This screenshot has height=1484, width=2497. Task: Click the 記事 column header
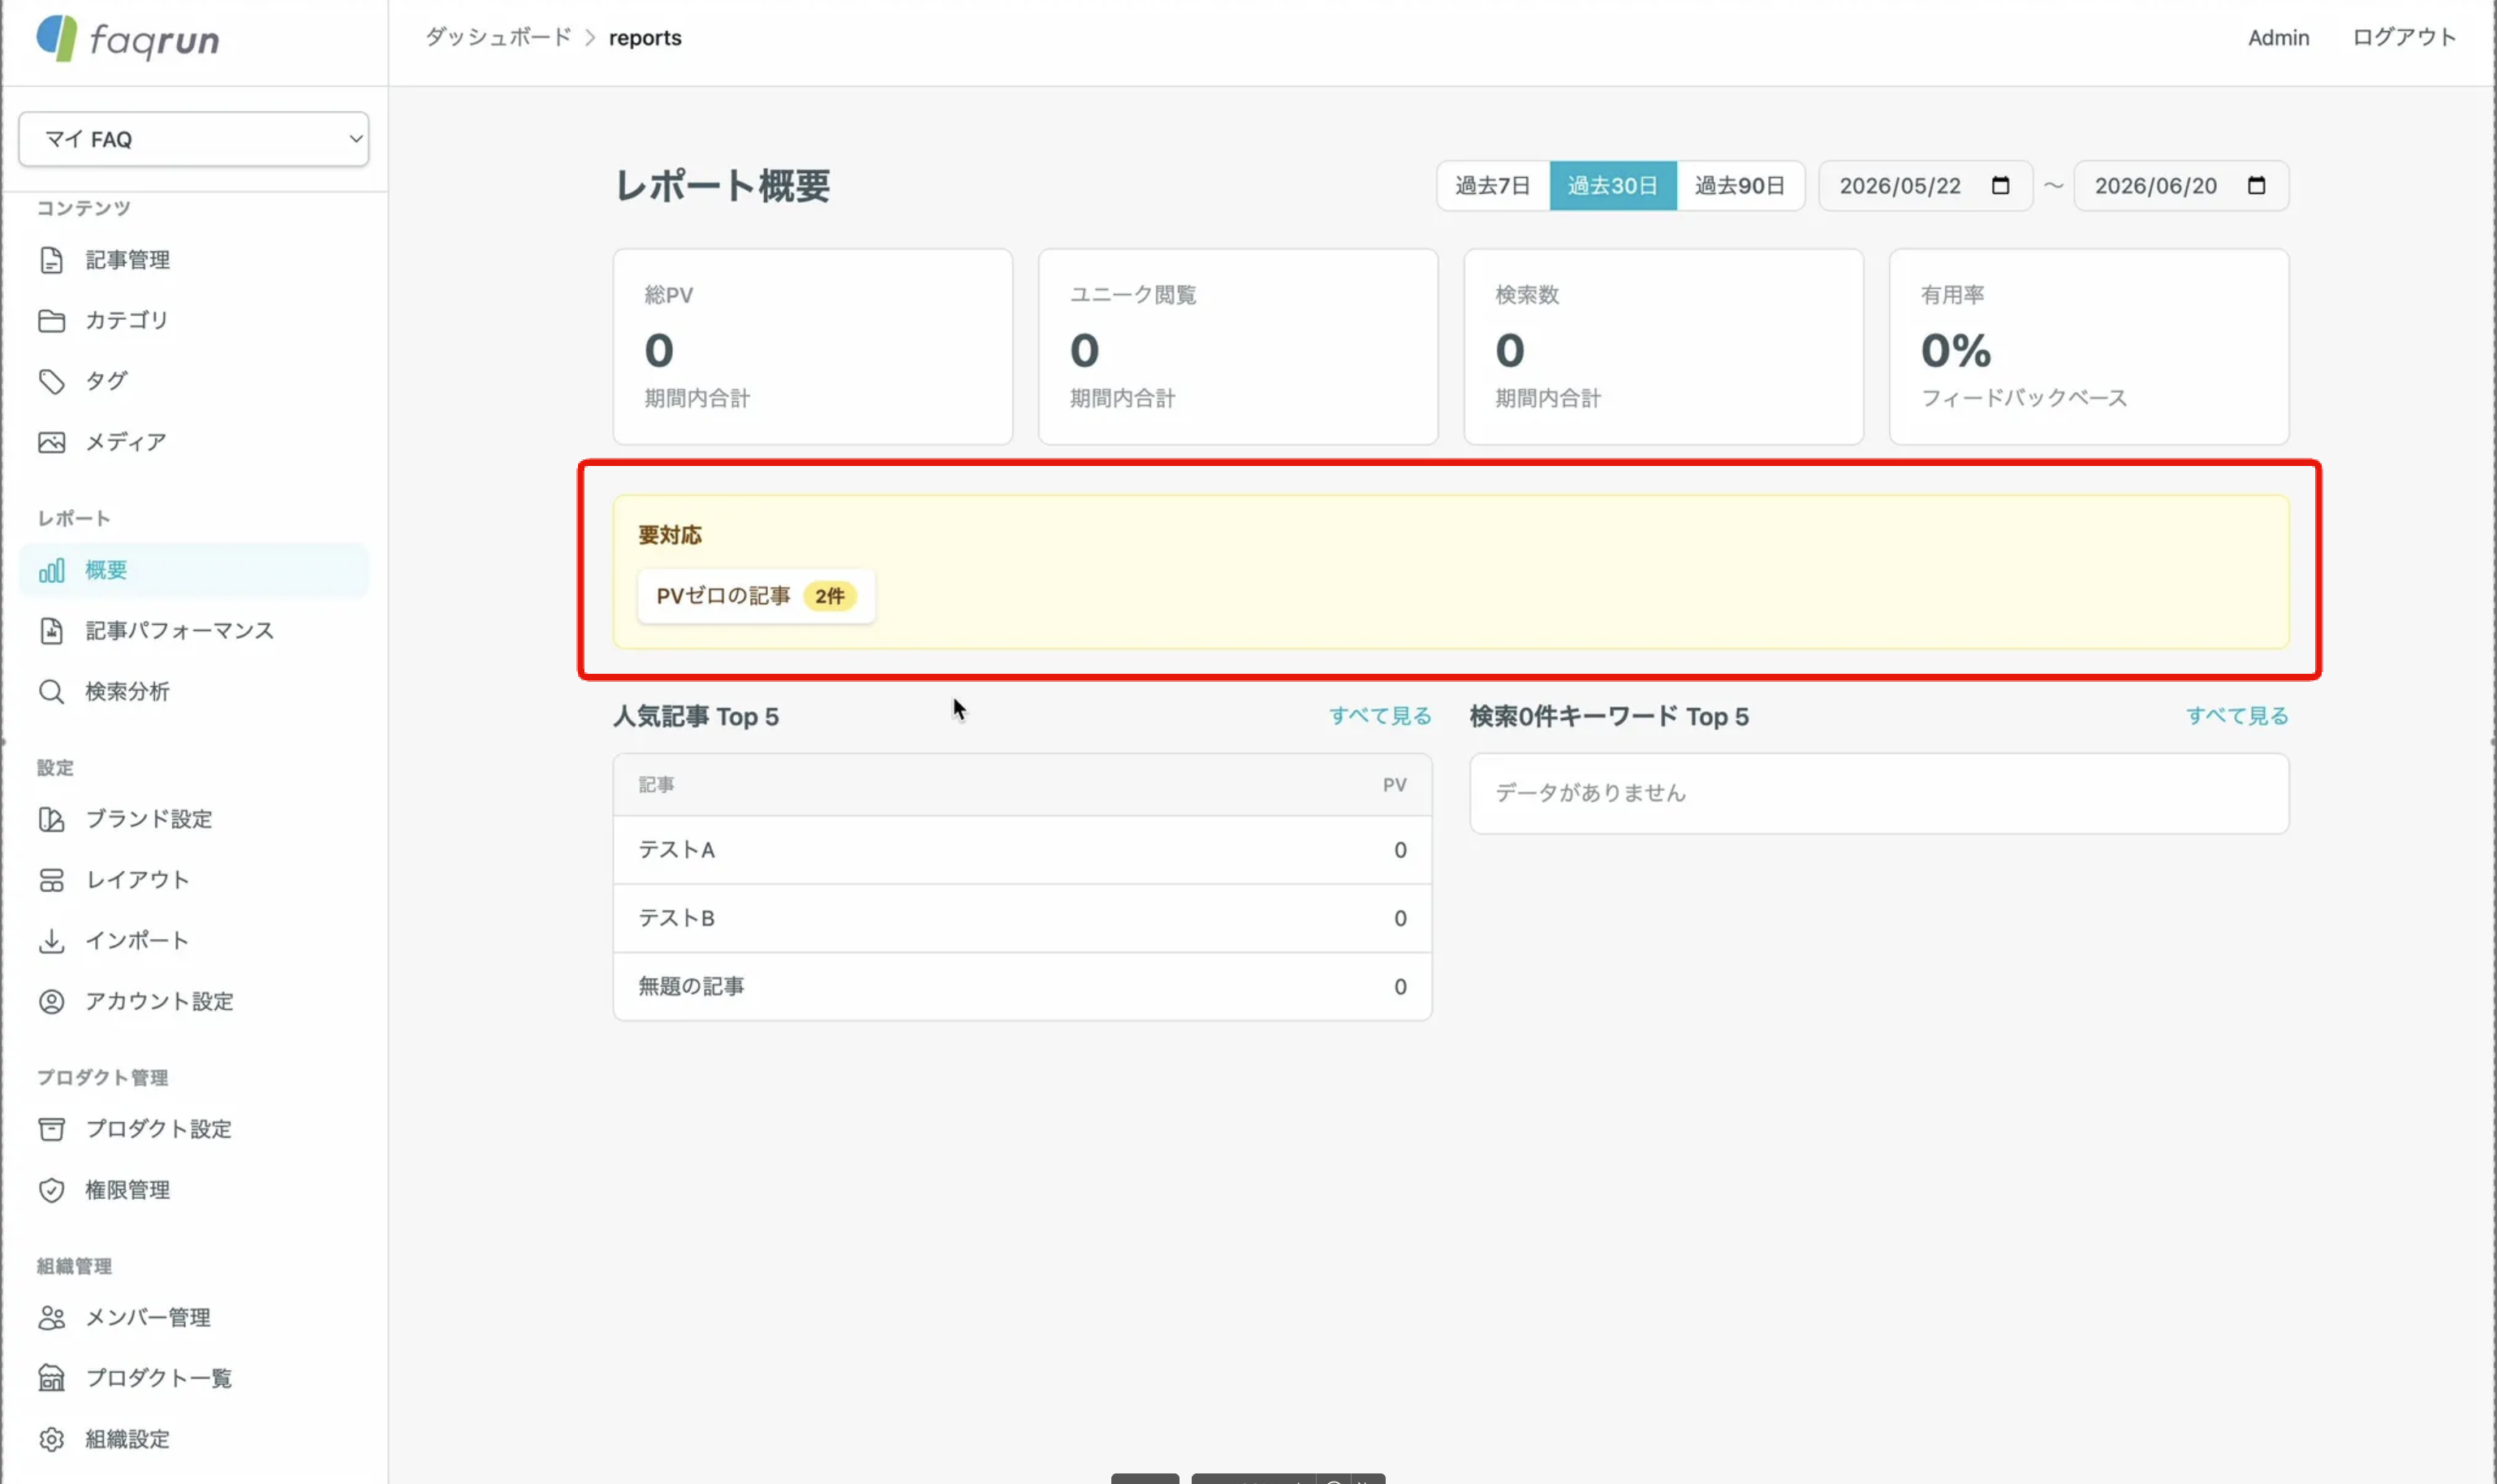click(x=656, y=785)
